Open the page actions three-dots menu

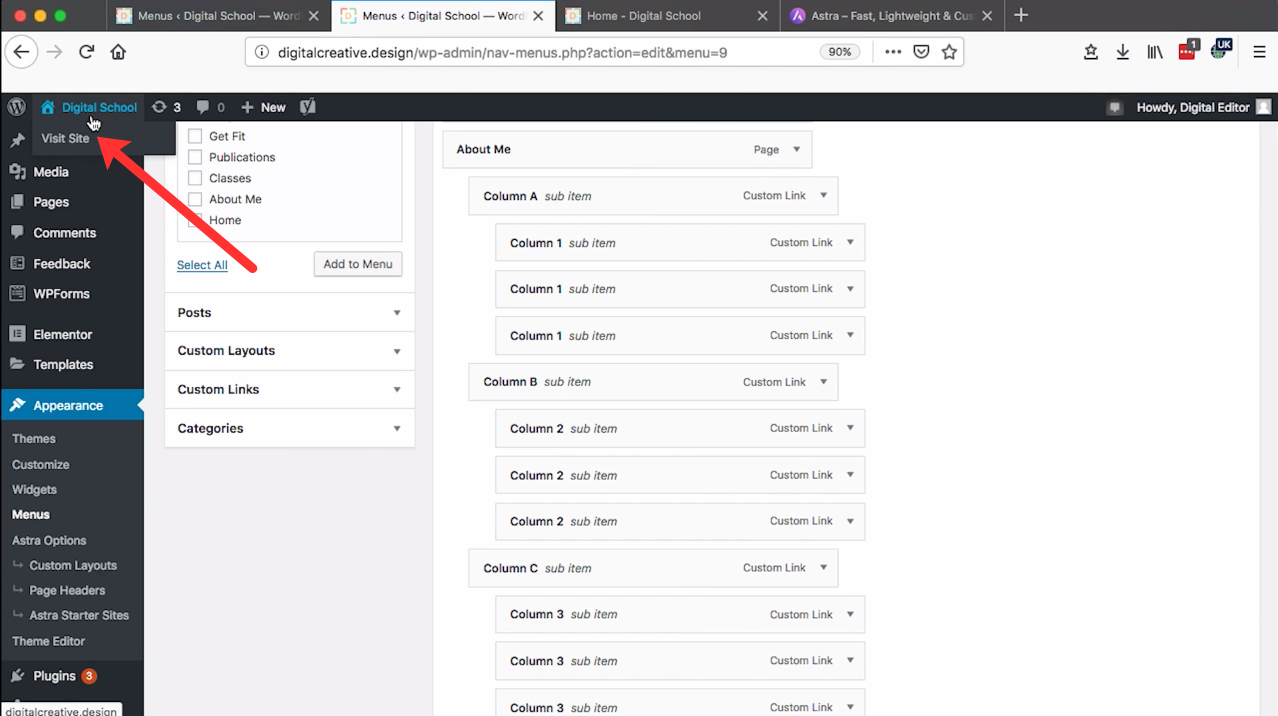(893, 52)
